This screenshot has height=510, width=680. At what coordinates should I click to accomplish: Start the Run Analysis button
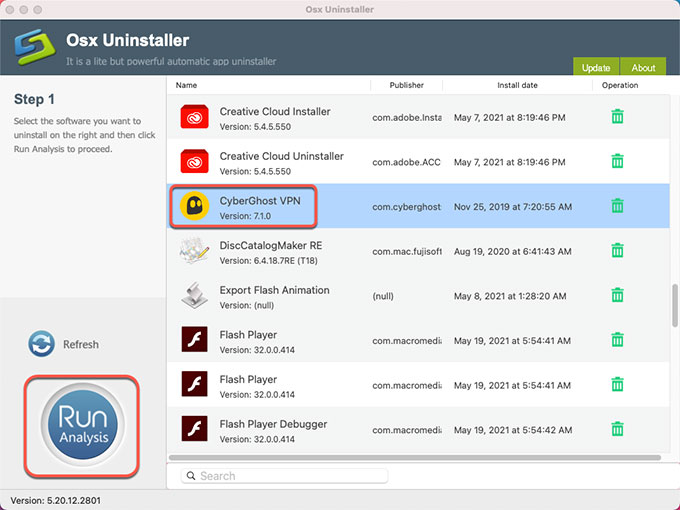coord(82,425)
